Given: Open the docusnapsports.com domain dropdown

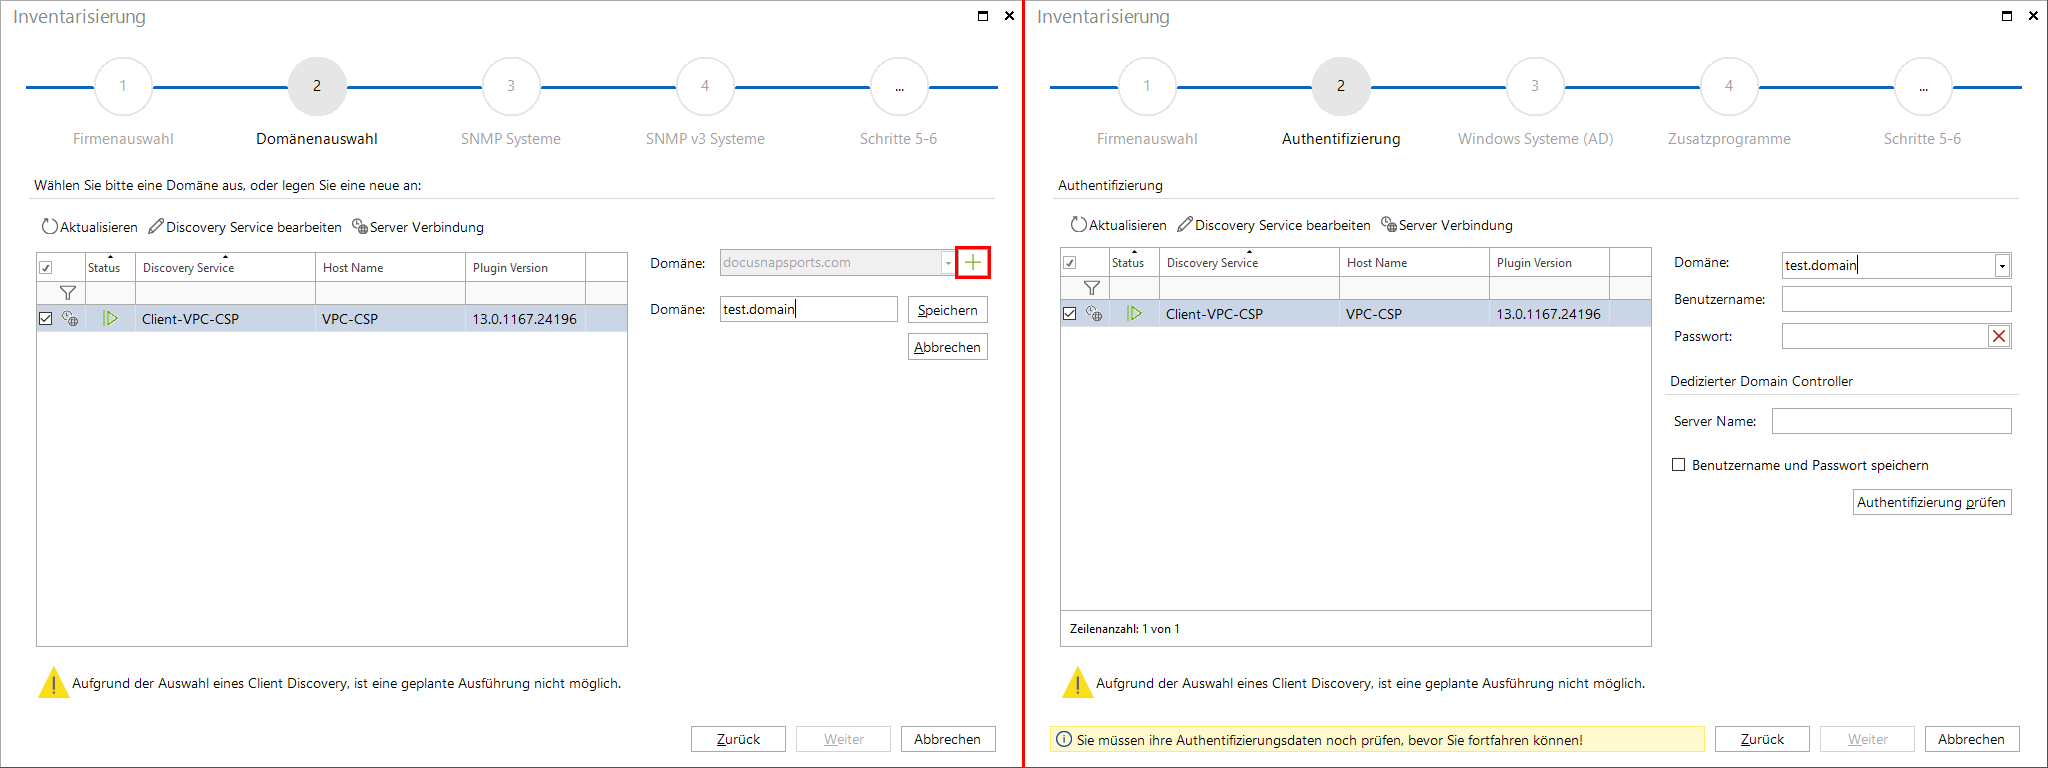Looking at the screenshot, I should click(947, 263).
